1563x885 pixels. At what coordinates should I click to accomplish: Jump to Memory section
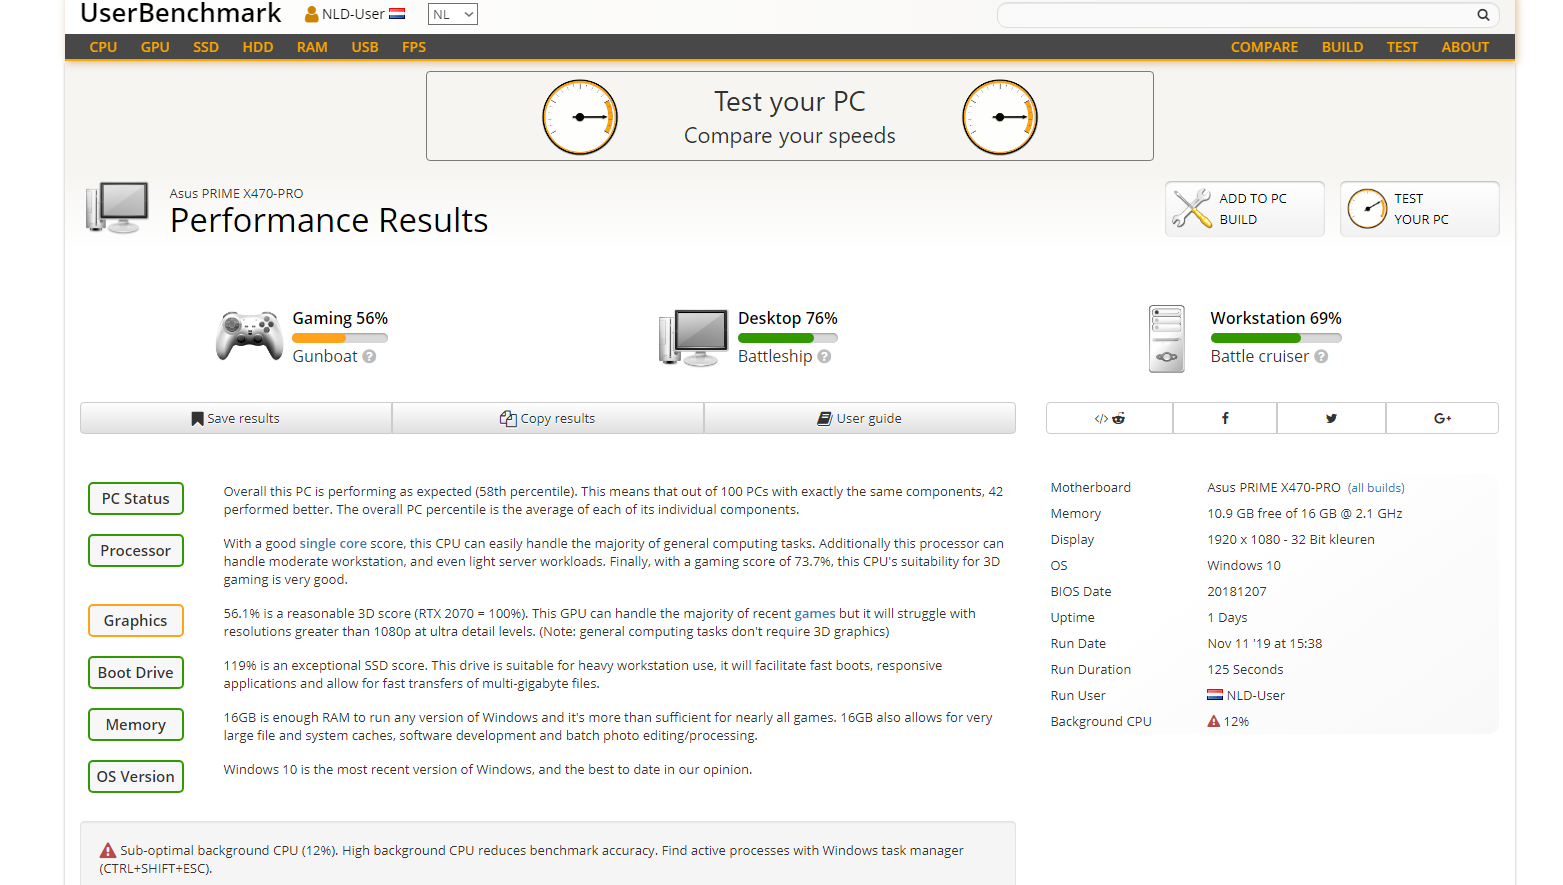pyautogui.click(x=136, y=724)
